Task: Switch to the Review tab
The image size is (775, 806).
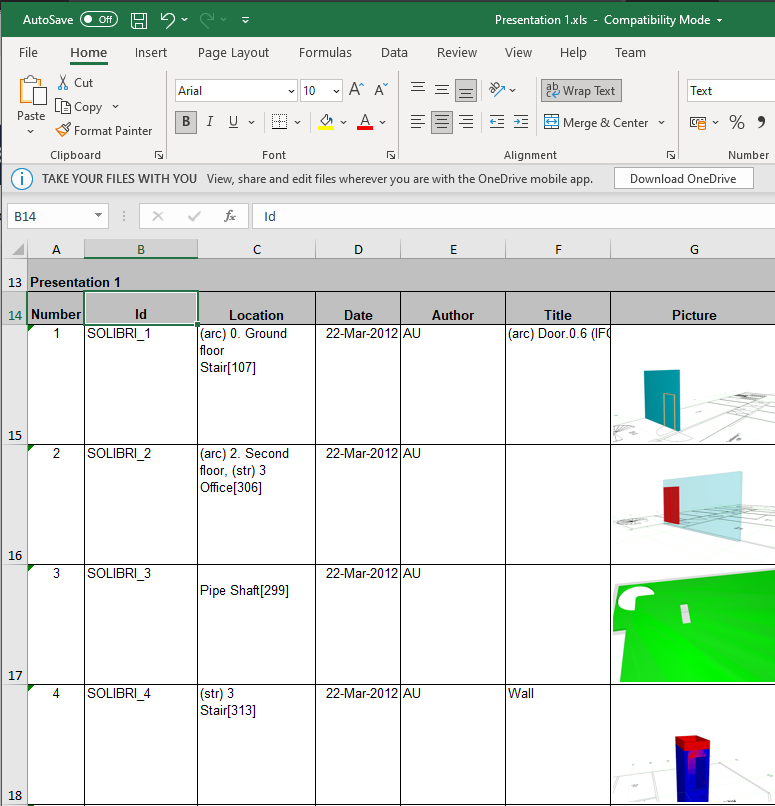Action: (x=457, y=52)
